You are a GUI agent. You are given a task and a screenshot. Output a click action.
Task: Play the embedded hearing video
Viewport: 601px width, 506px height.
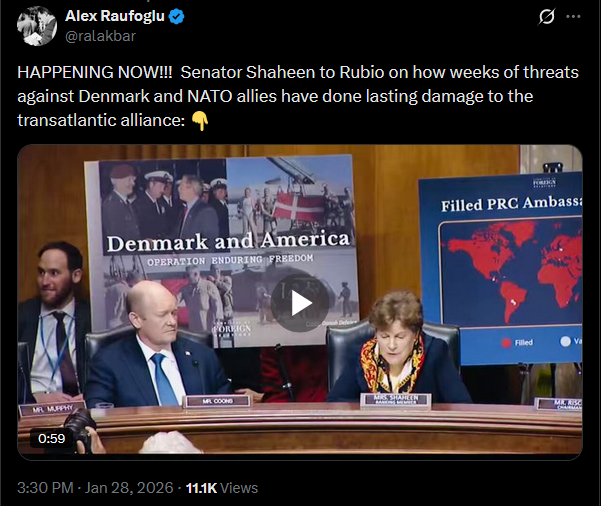tap(300, 303)
